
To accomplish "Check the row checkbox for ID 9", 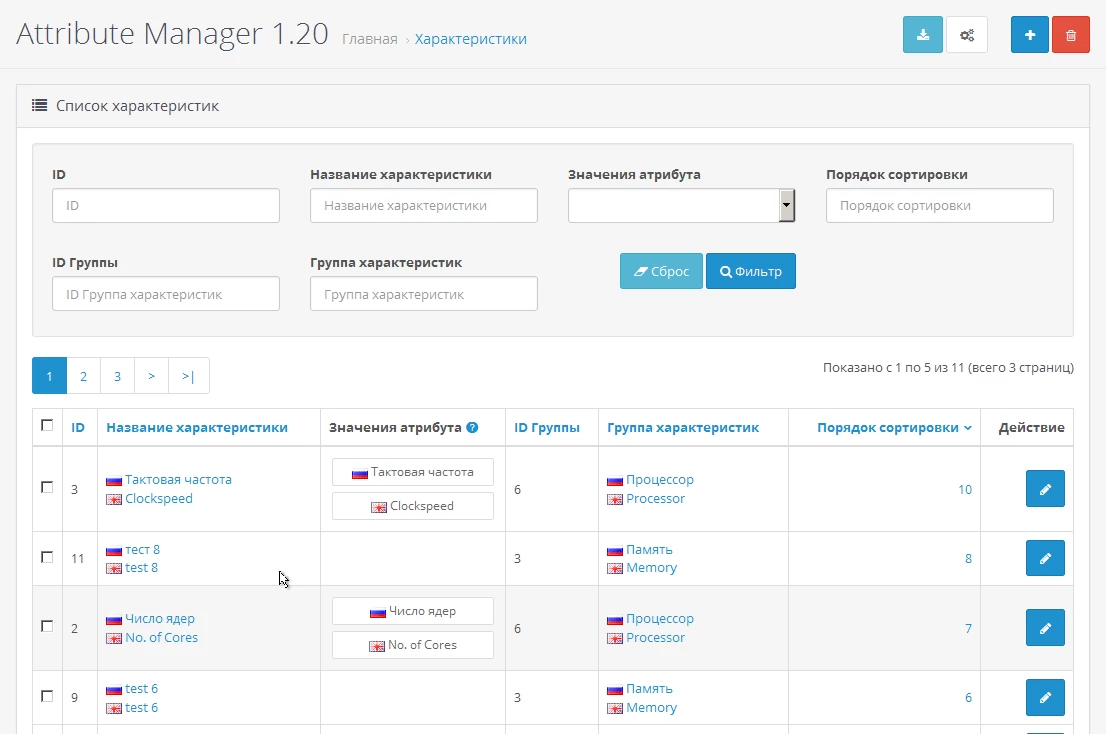I will (47, 696).
